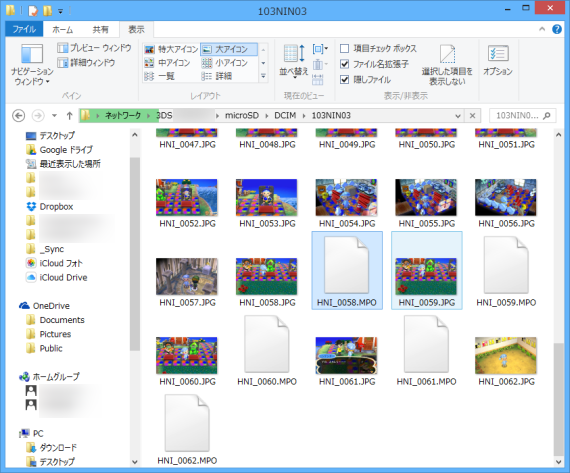Go up one folder level arrow
Screen dimensions: 570x473
69,116
